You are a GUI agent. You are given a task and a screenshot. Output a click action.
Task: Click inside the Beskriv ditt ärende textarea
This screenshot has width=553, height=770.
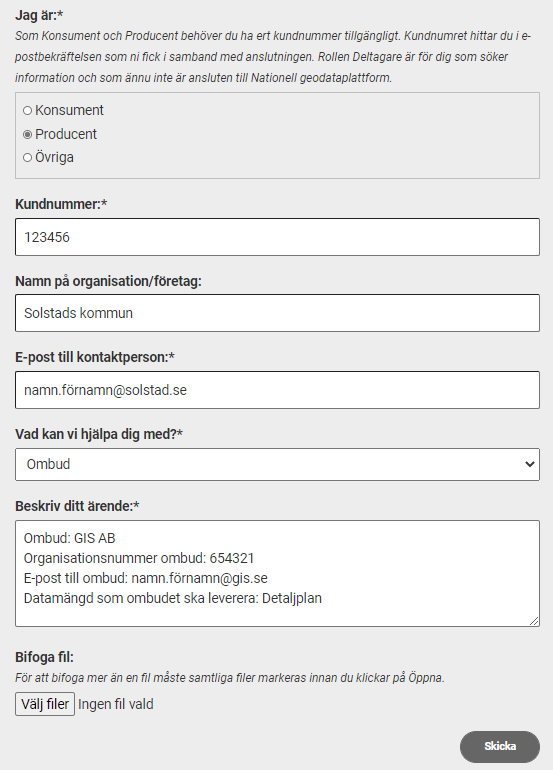coord(277,574)
